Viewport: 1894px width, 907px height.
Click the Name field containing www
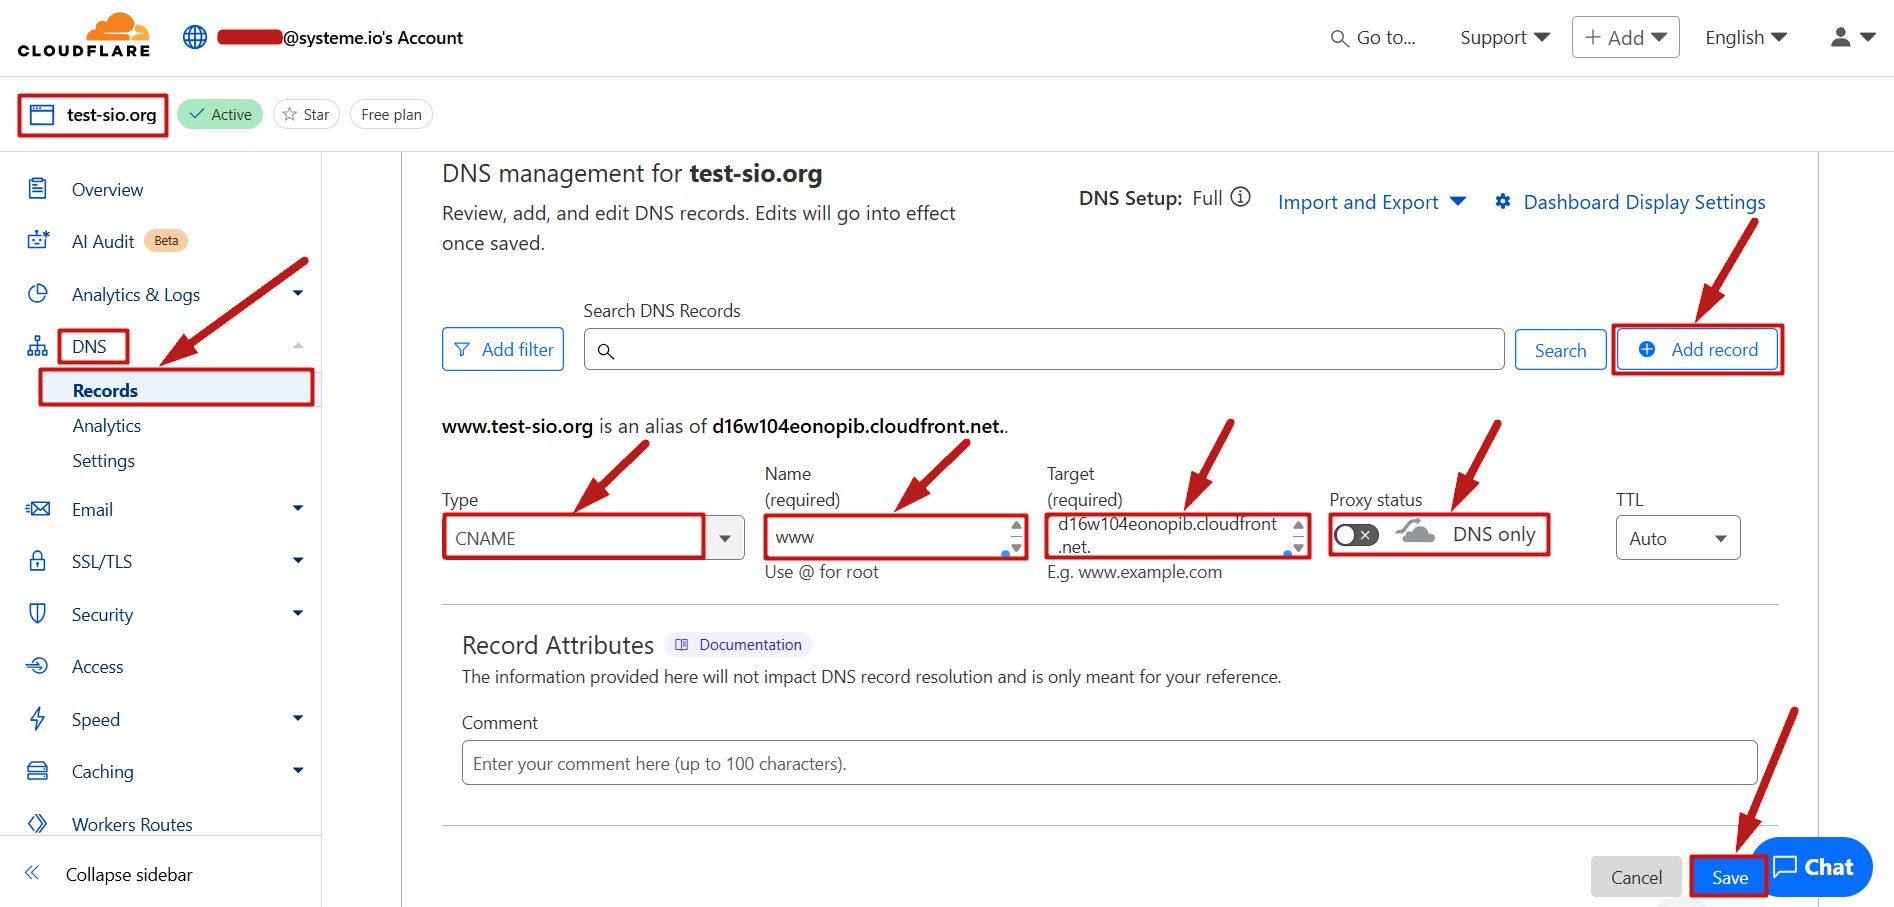[895, 537]
